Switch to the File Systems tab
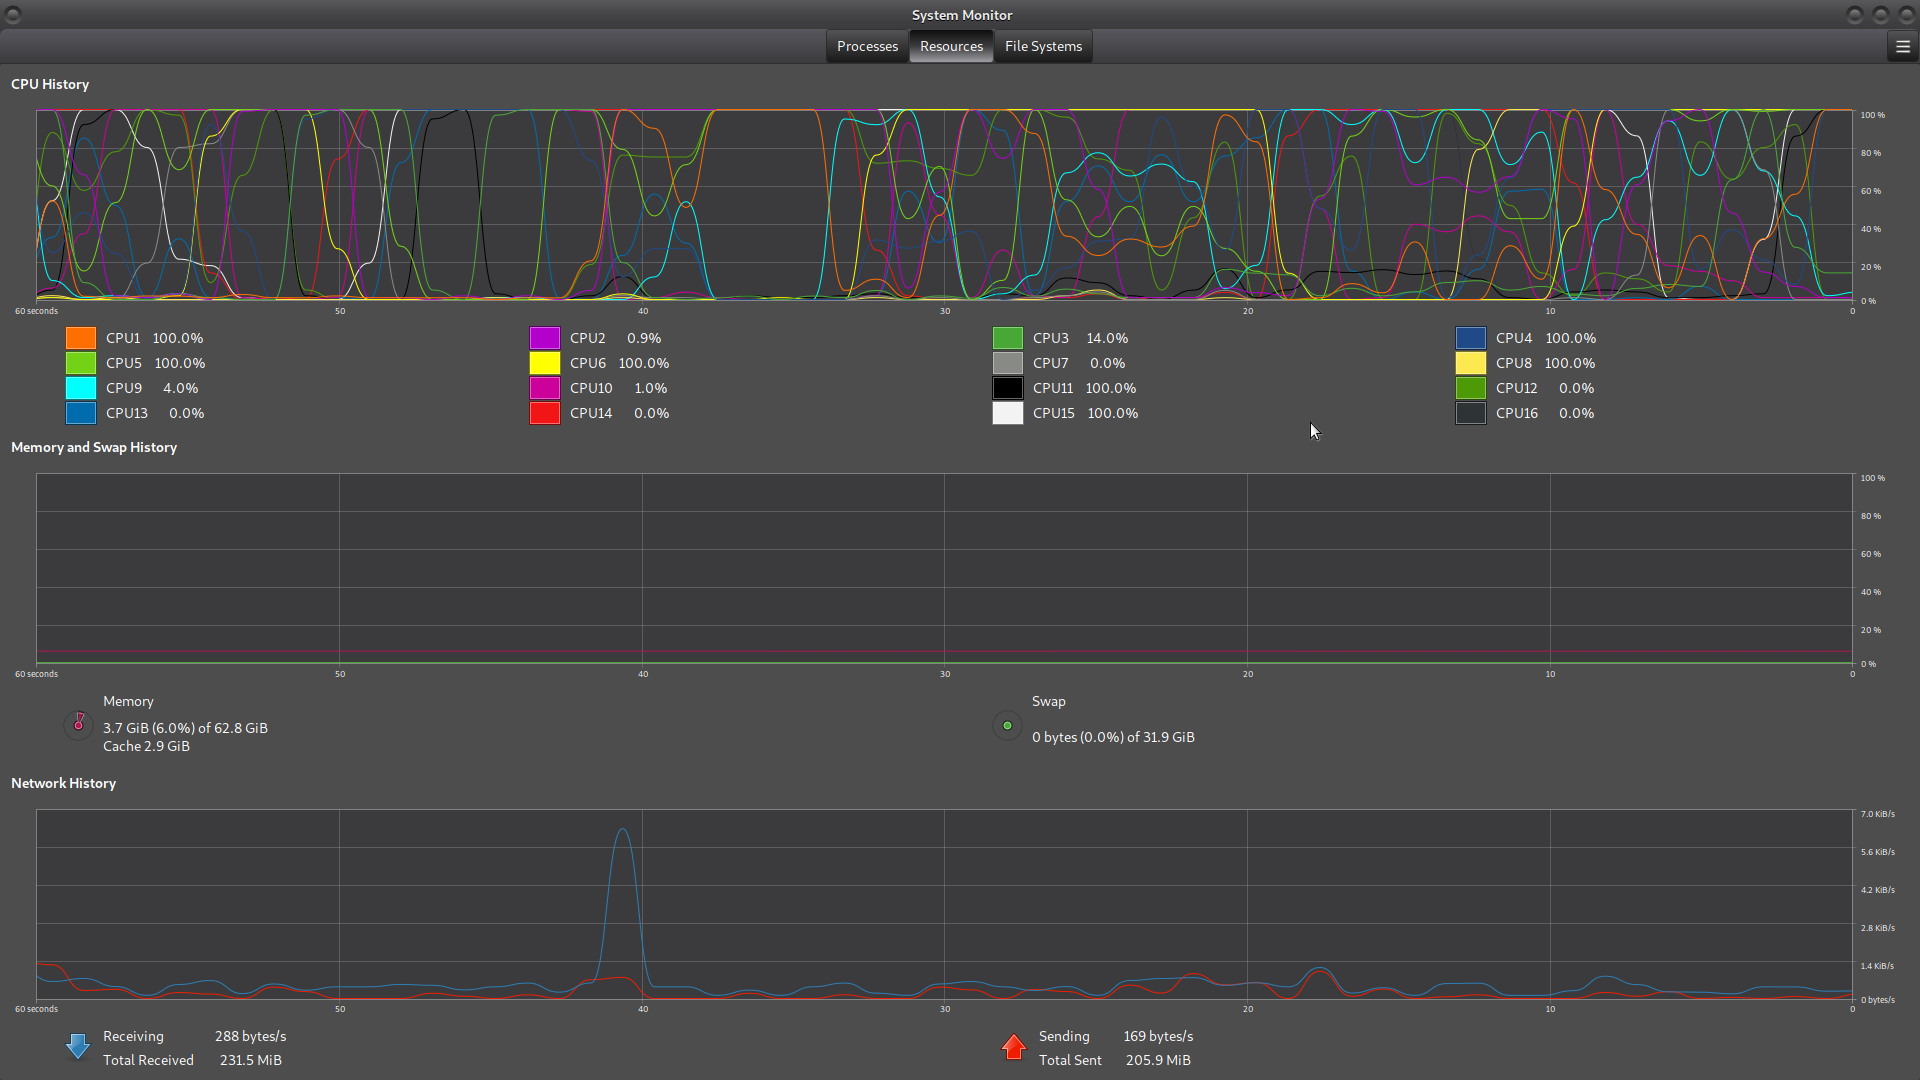Screen dimensions: 1920x1080 1043,47
